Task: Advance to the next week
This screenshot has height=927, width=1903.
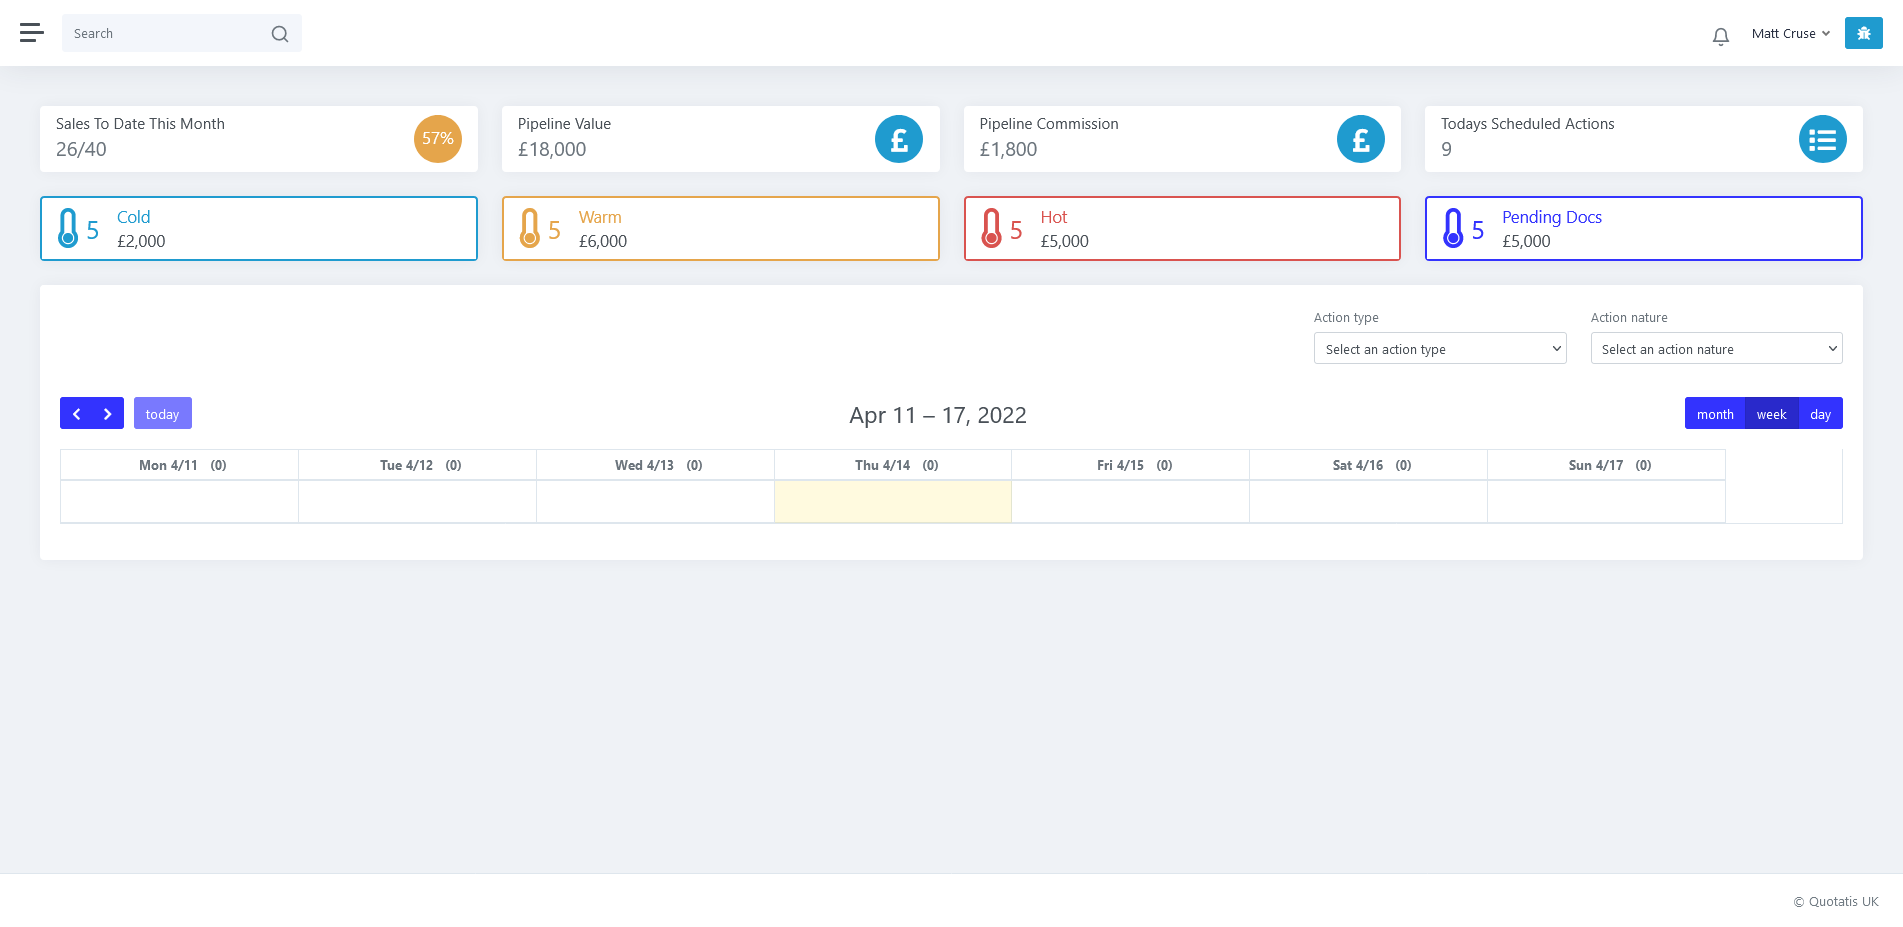Action: coord(108,414)
